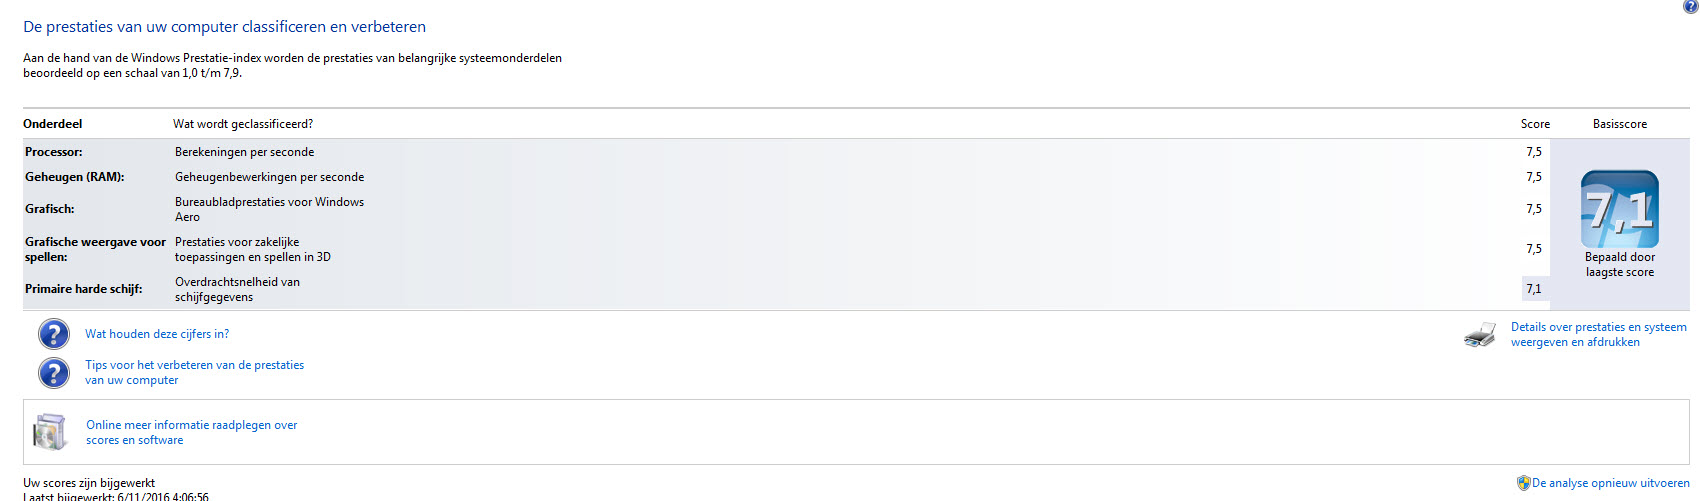The image size is (1700, 501).
Task: Click the question mark icon beside 'Wat houden deze cijfers in?'
Action: 54,334
